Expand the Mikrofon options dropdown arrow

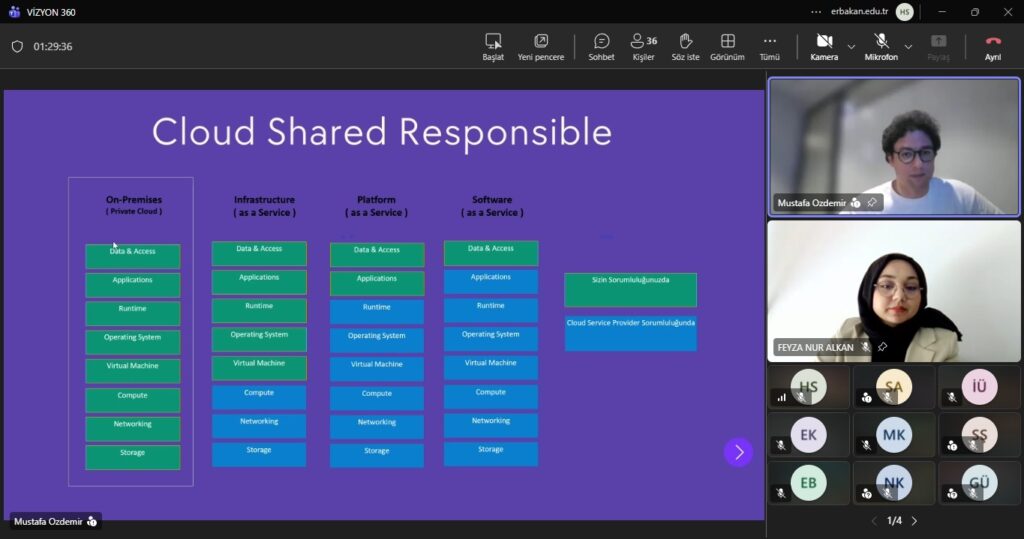908,46
